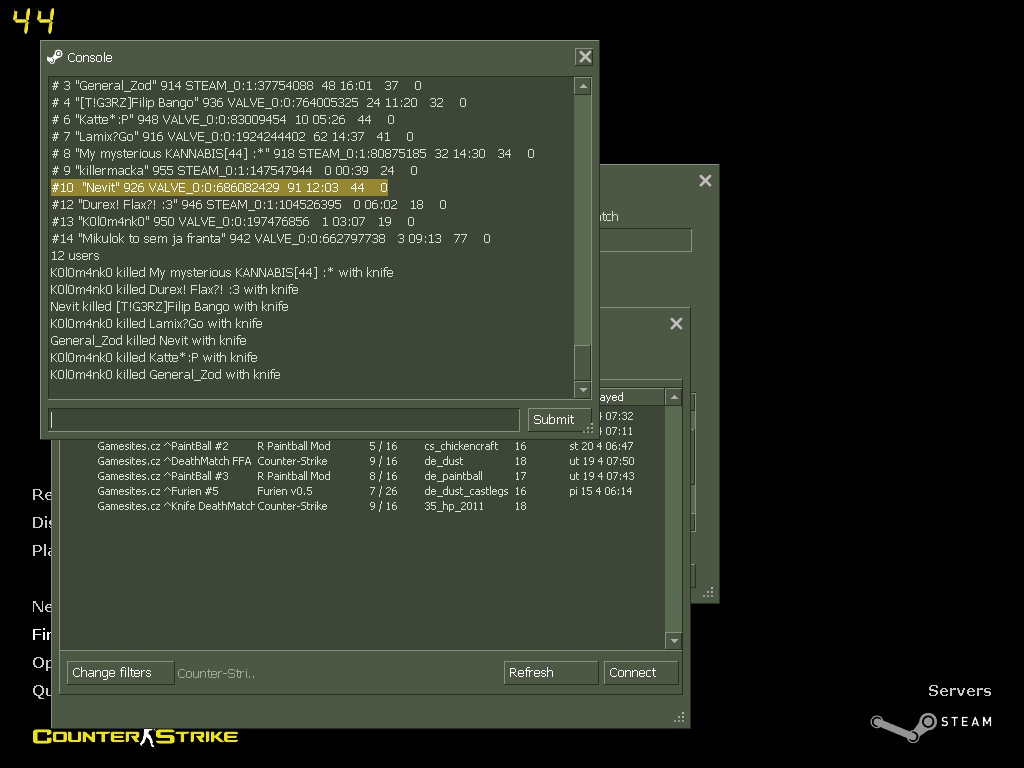
Task: Open Servers on the main menu
Action: 959,691
